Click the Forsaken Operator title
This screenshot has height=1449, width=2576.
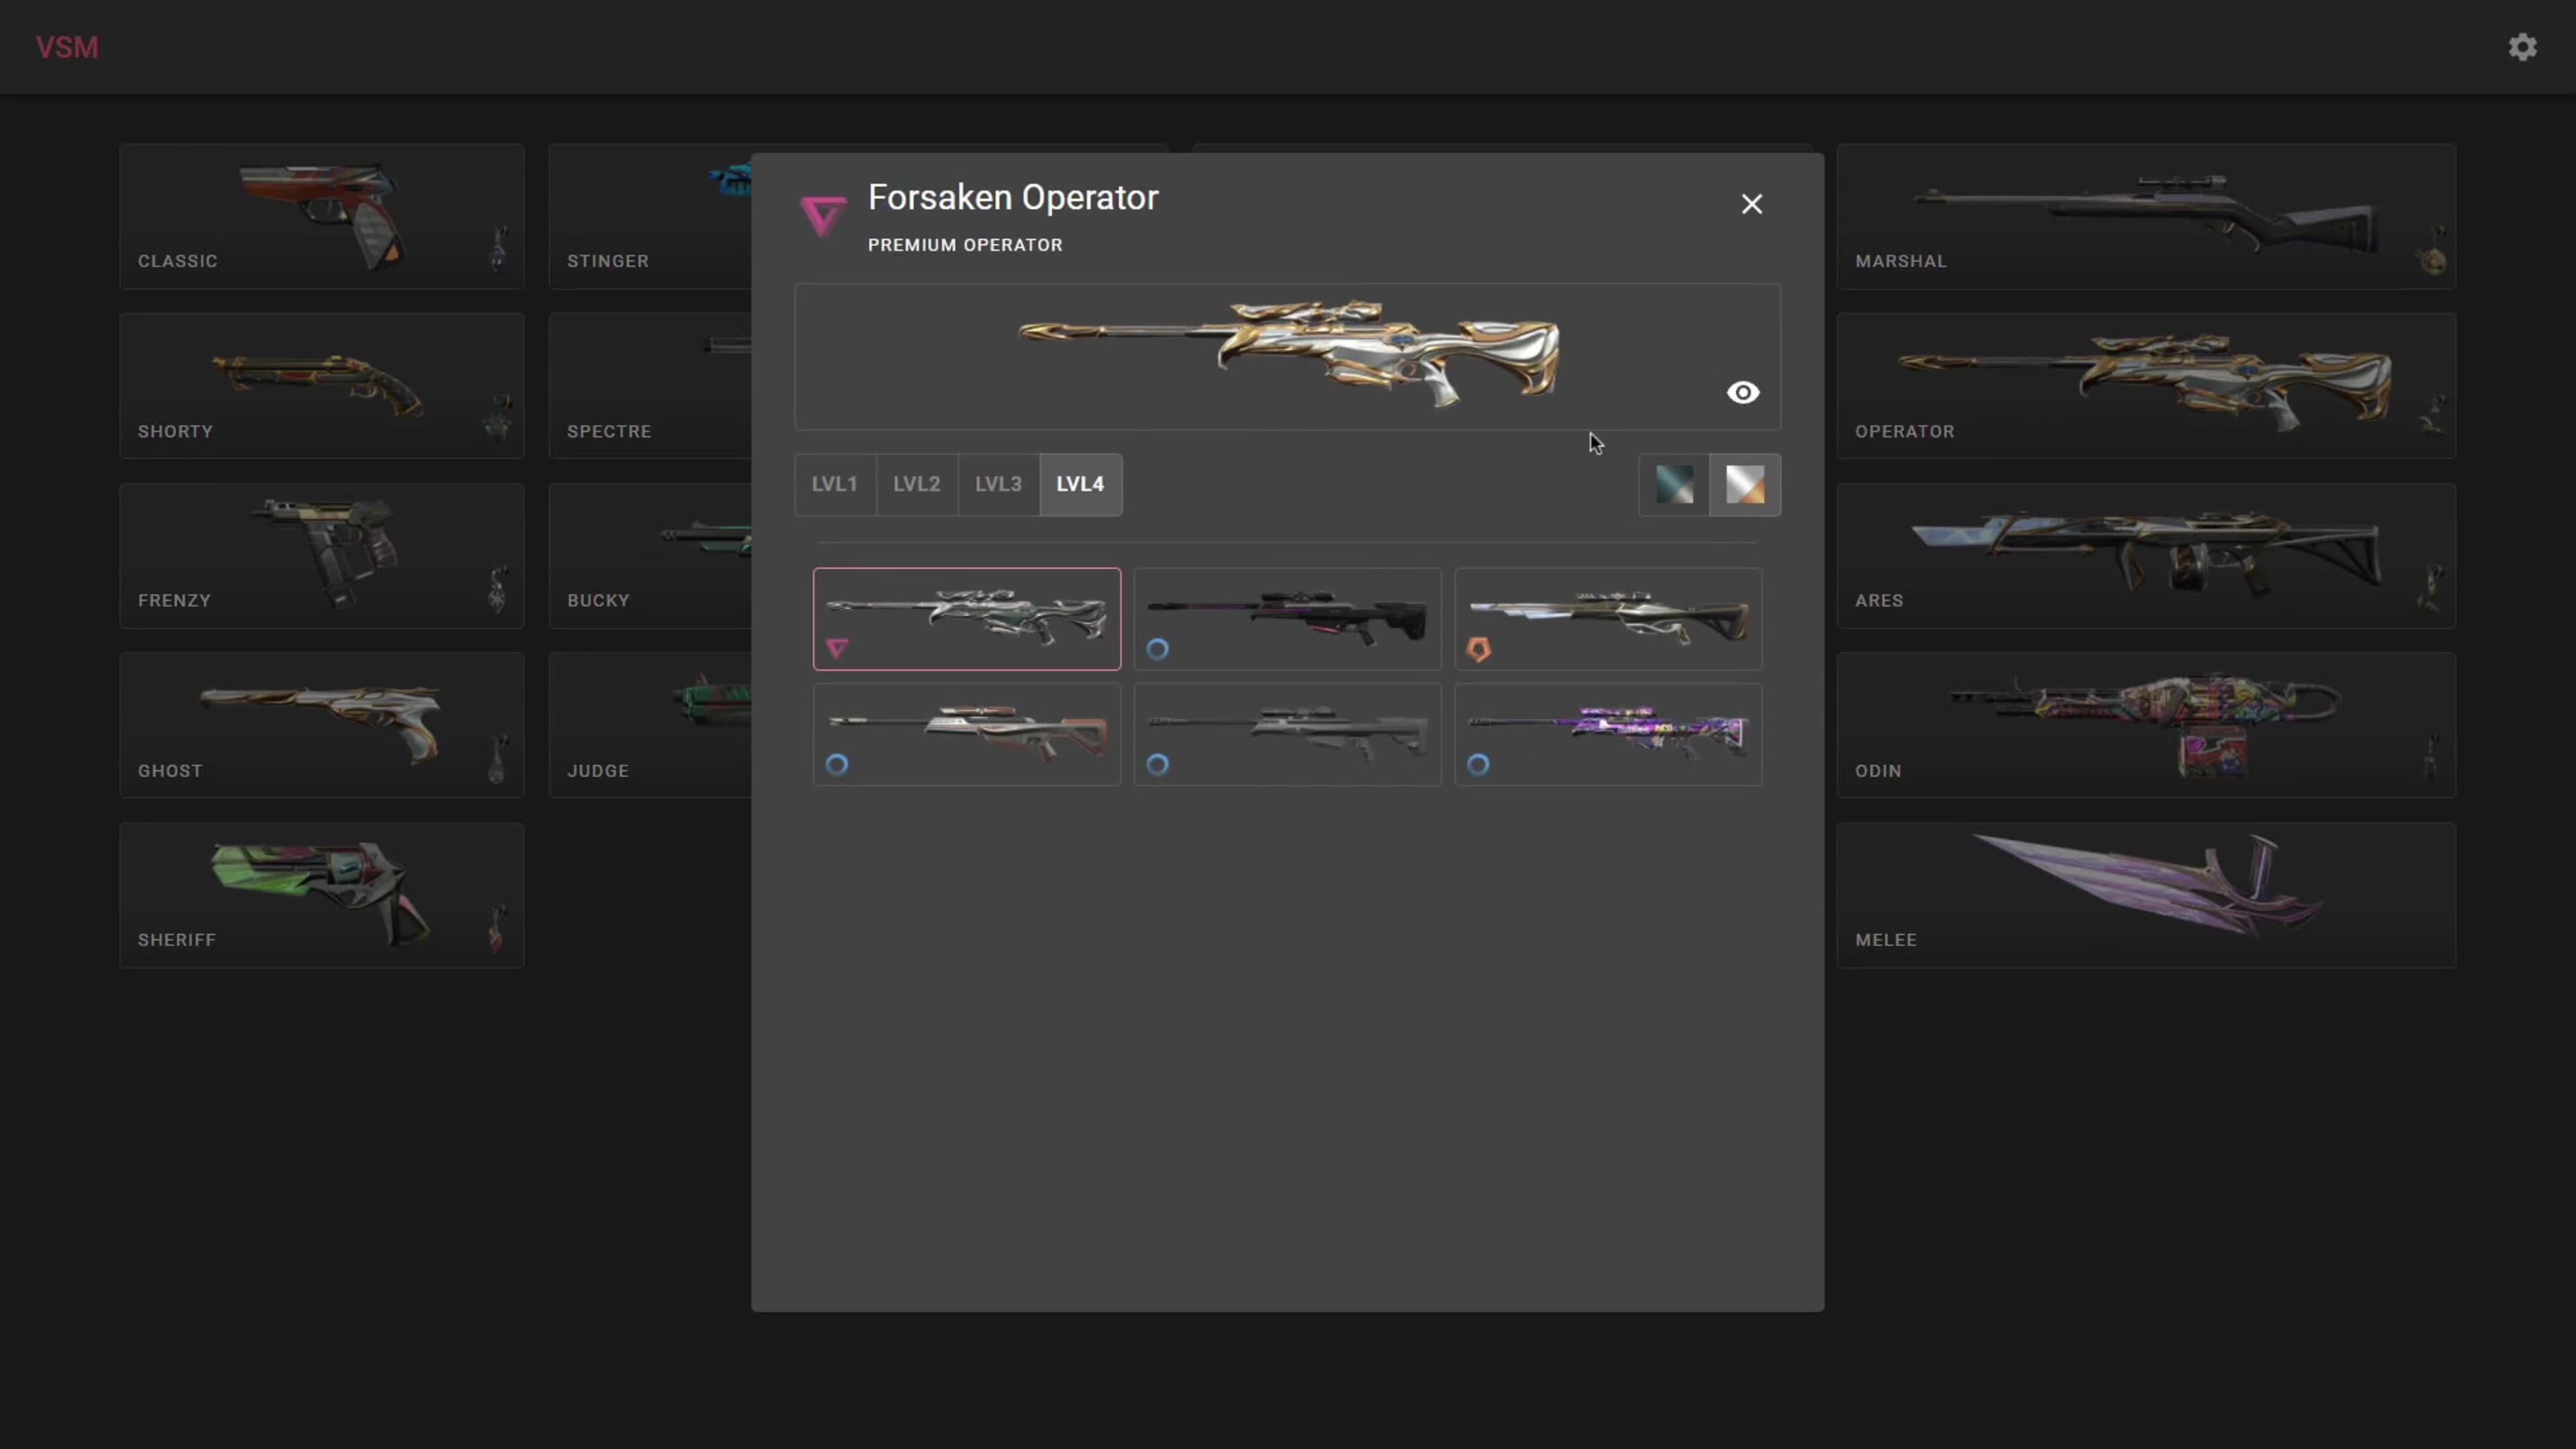[x=1013, y=198]
